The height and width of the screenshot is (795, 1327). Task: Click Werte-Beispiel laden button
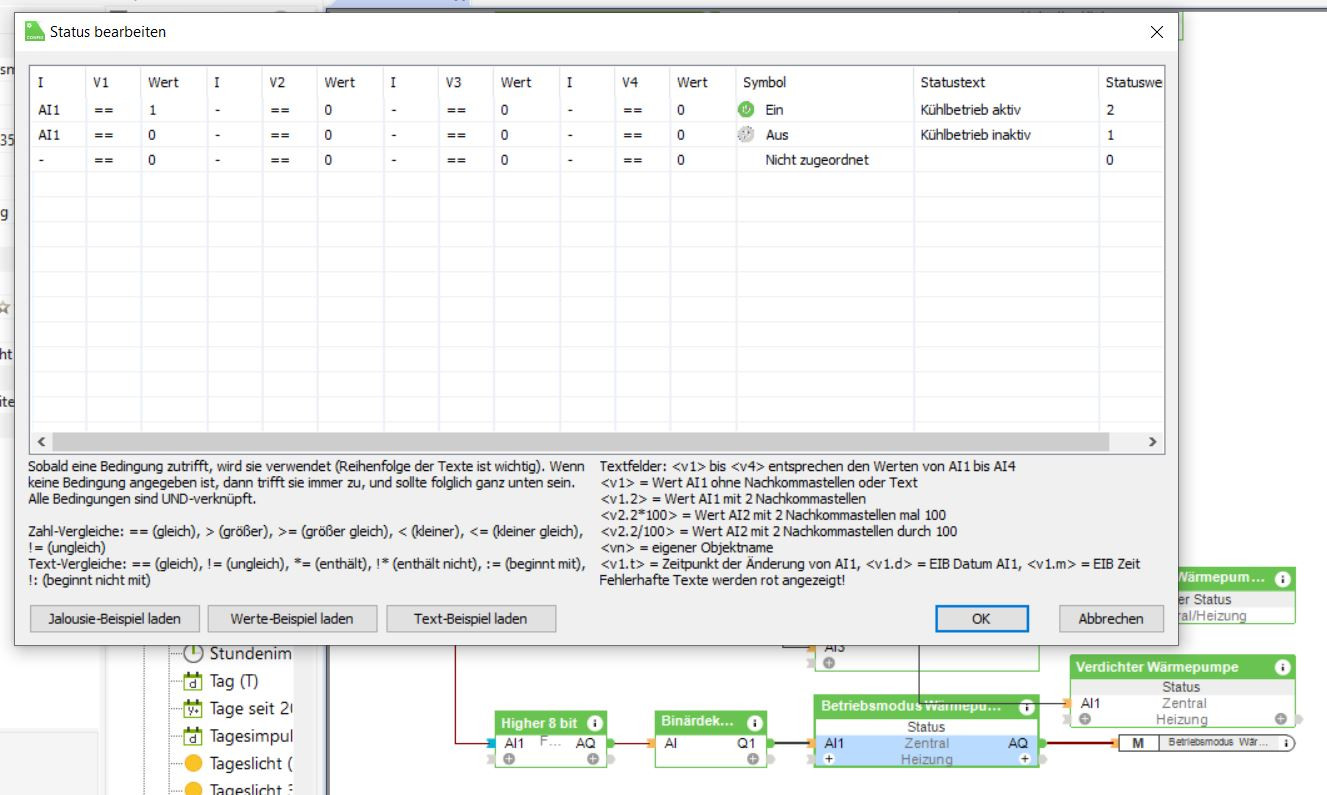coord(292,619)
